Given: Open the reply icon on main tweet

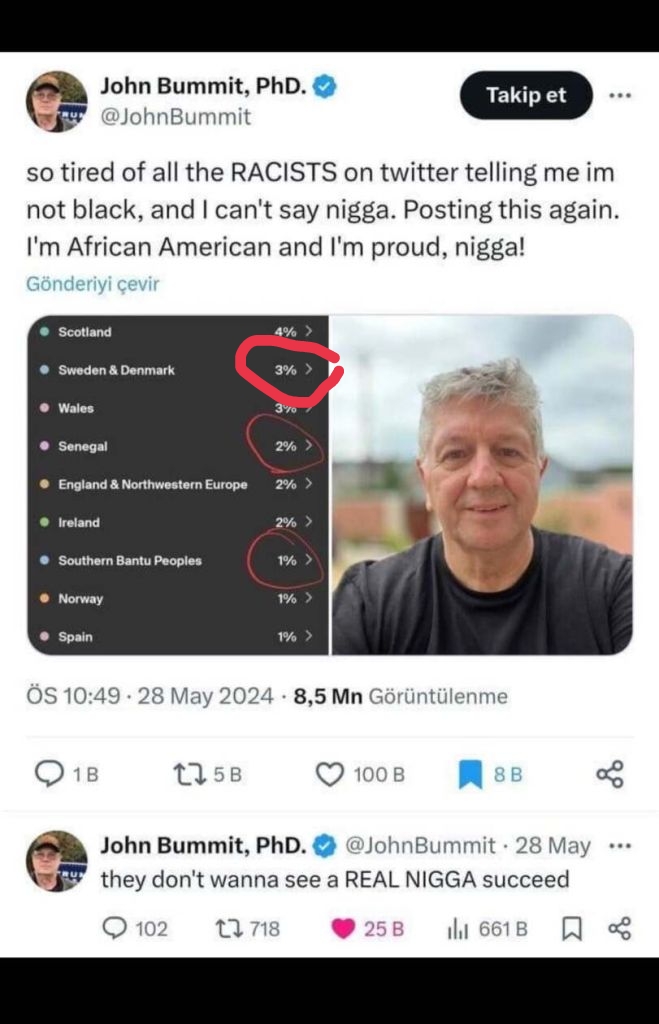Looking at the screenshot, I should 49,774.
